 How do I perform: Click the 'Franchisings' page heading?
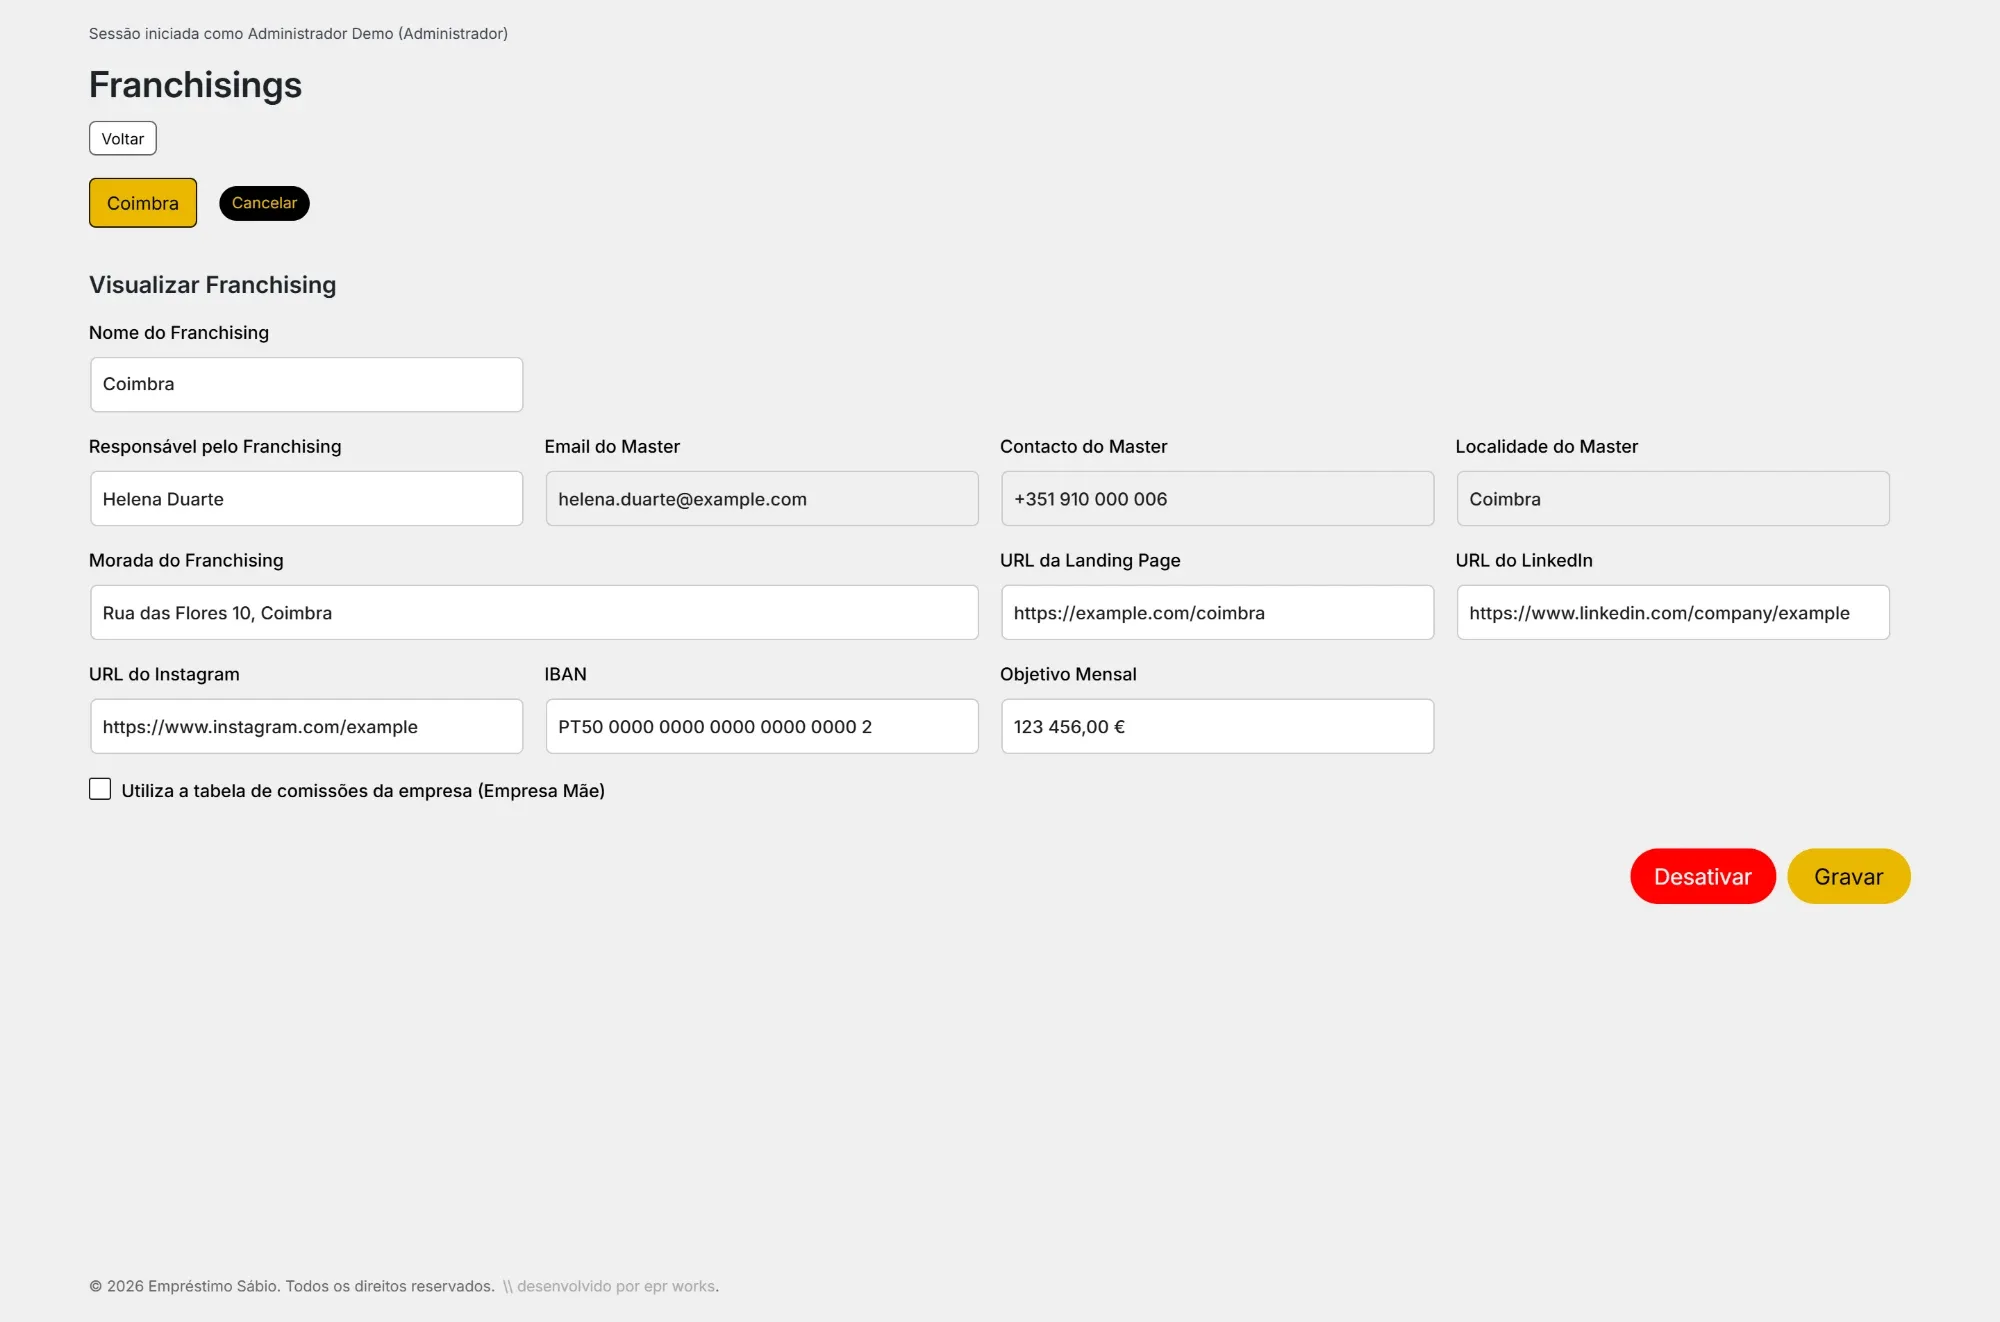coord(195,85)
